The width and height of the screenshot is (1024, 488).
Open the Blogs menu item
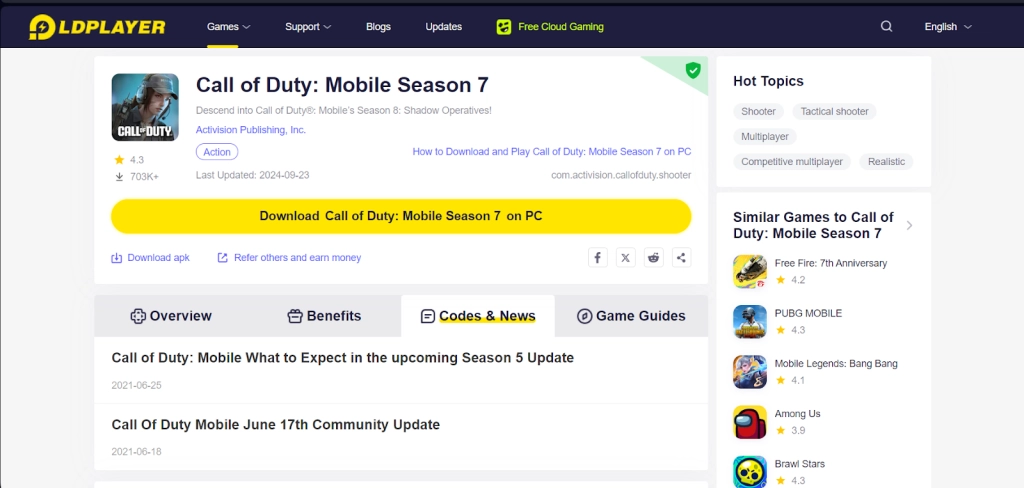point(378,27)
